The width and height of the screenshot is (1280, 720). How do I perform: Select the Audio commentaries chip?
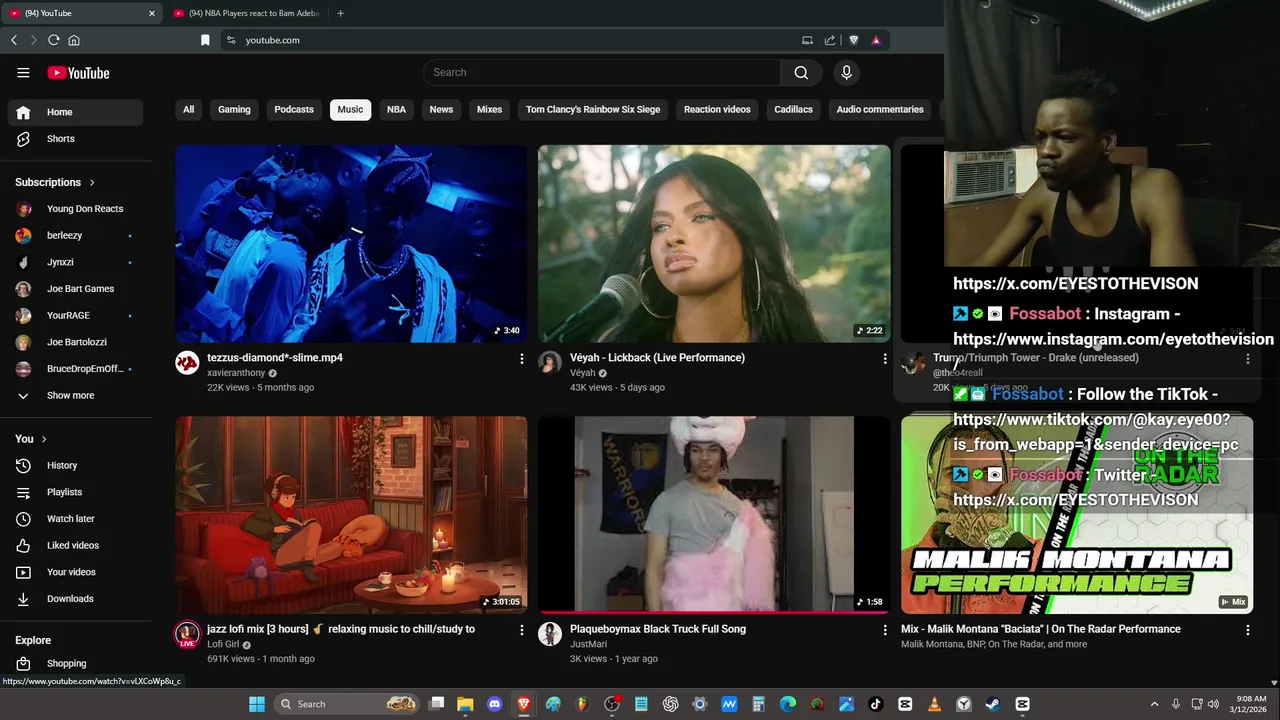click(880, 109)
